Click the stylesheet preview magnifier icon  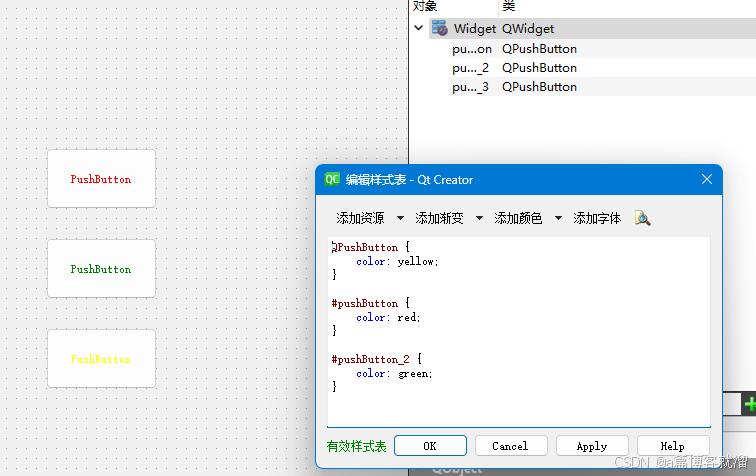pyautogui.click(x=642, y=218)
